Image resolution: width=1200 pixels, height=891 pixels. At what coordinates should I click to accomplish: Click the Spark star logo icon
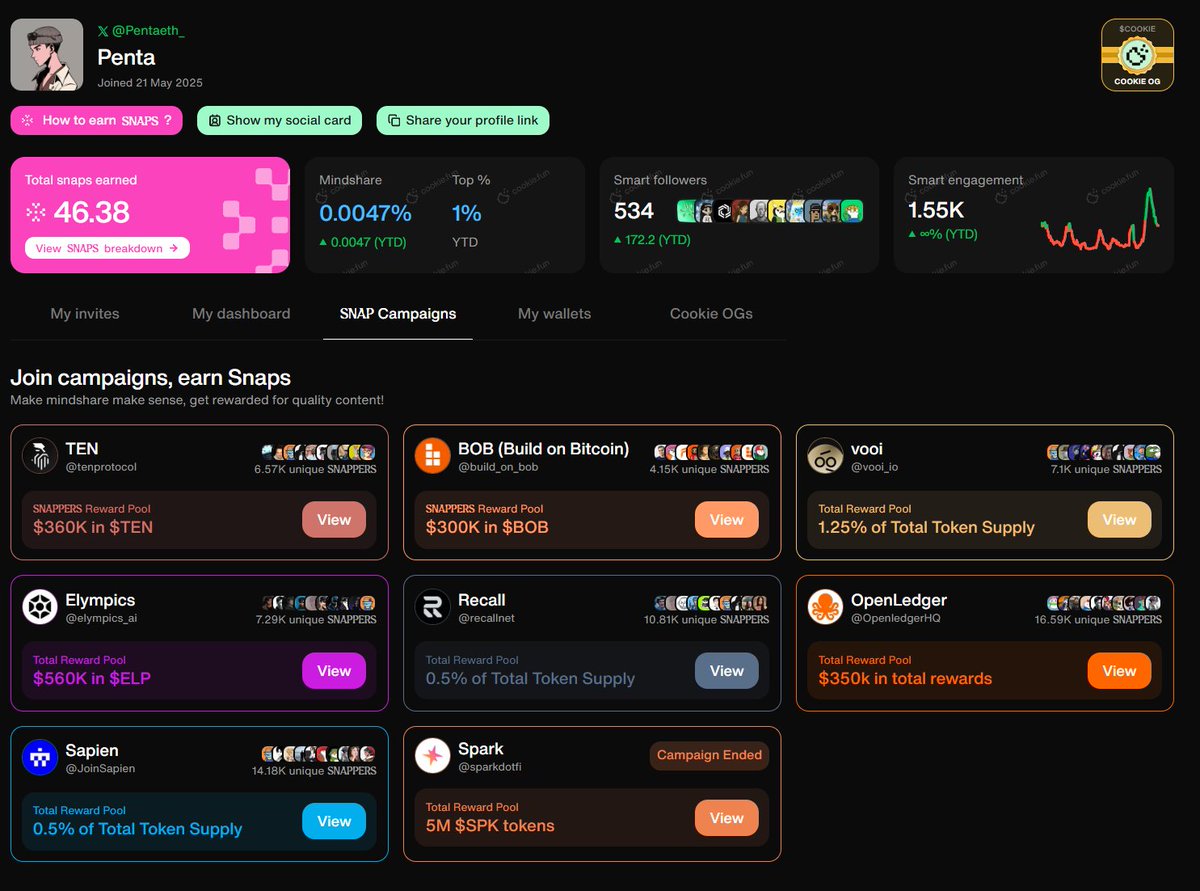pyautogui.click(x=432, y=756)
